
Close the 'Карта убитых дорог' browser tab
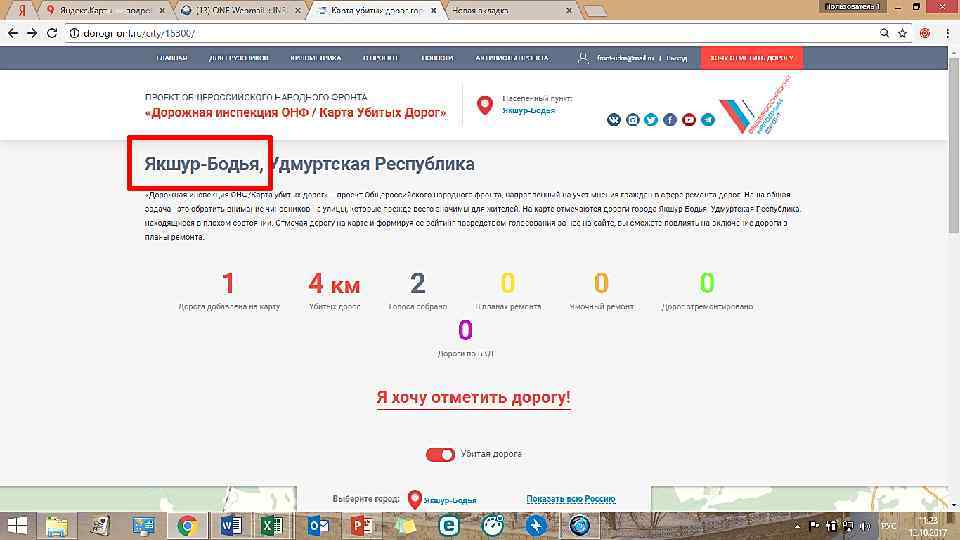click(433, 10)
